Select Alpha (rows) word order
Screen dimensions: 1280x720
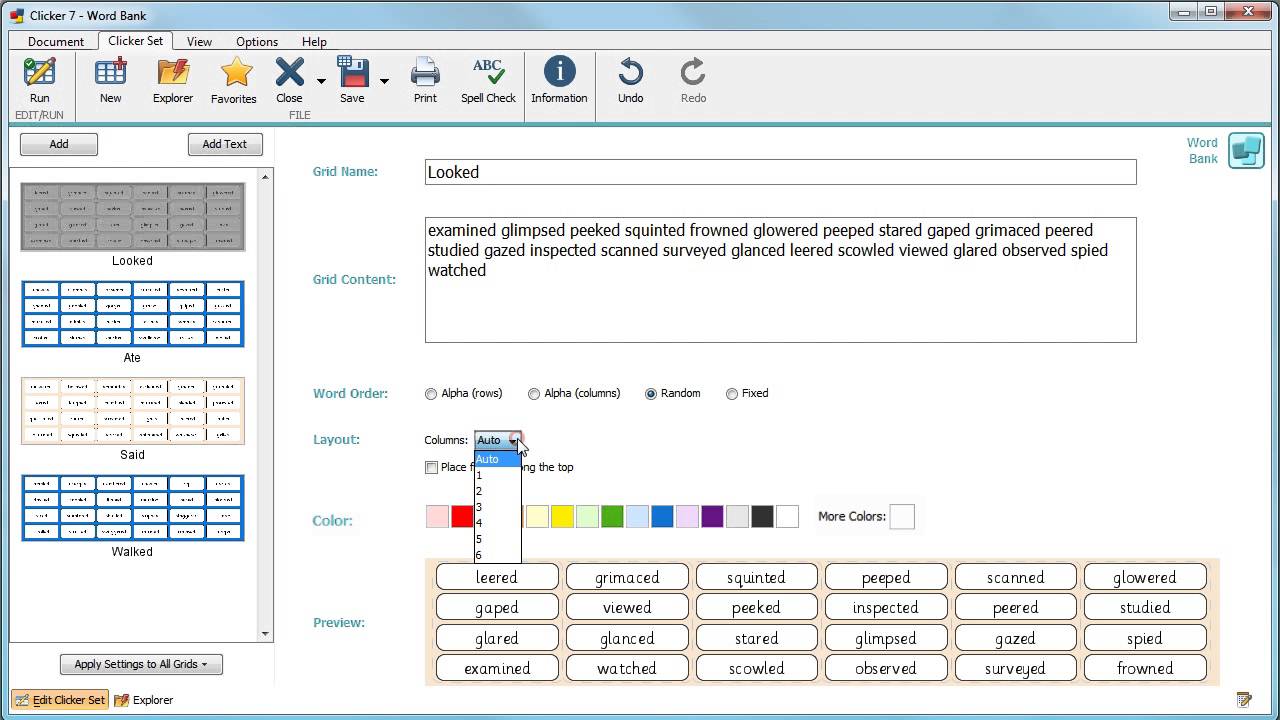(431, 394)
